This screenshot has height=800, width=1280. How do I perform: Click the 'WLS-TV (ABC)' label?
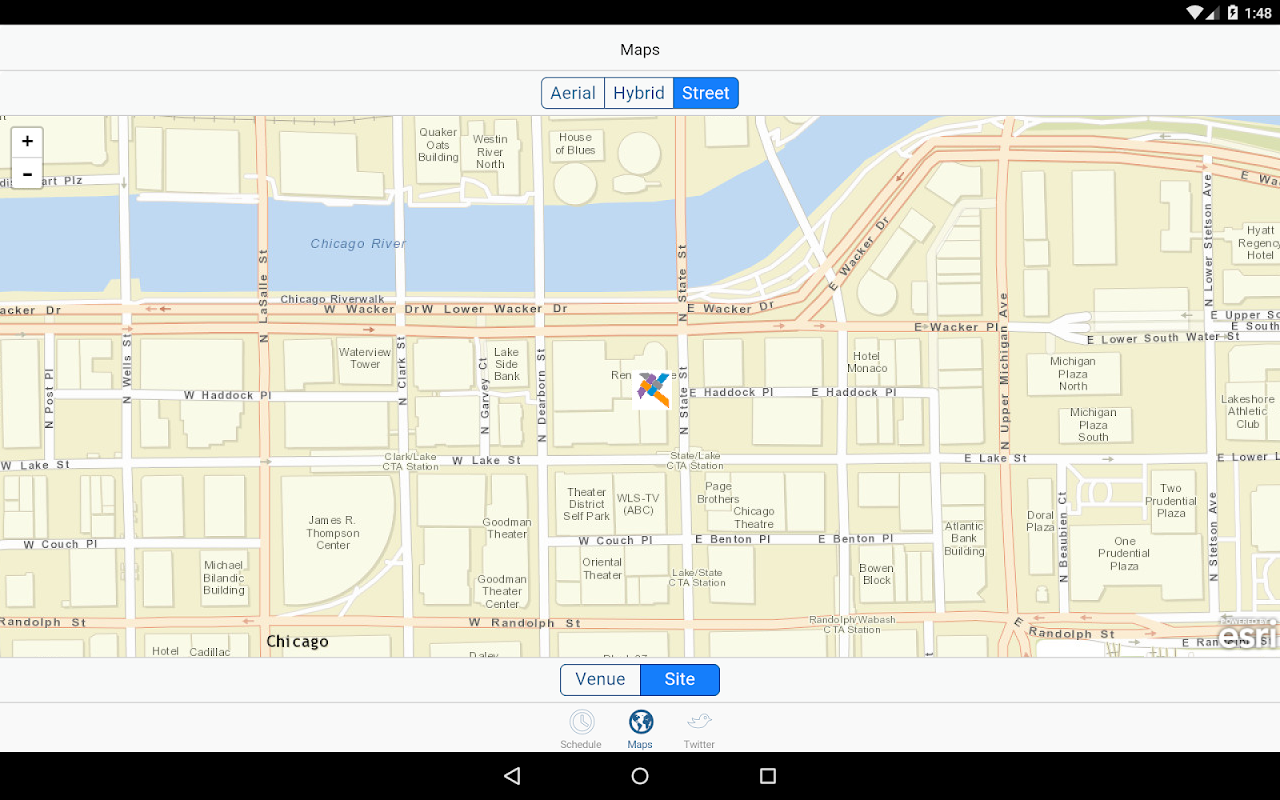click(638, 504)
